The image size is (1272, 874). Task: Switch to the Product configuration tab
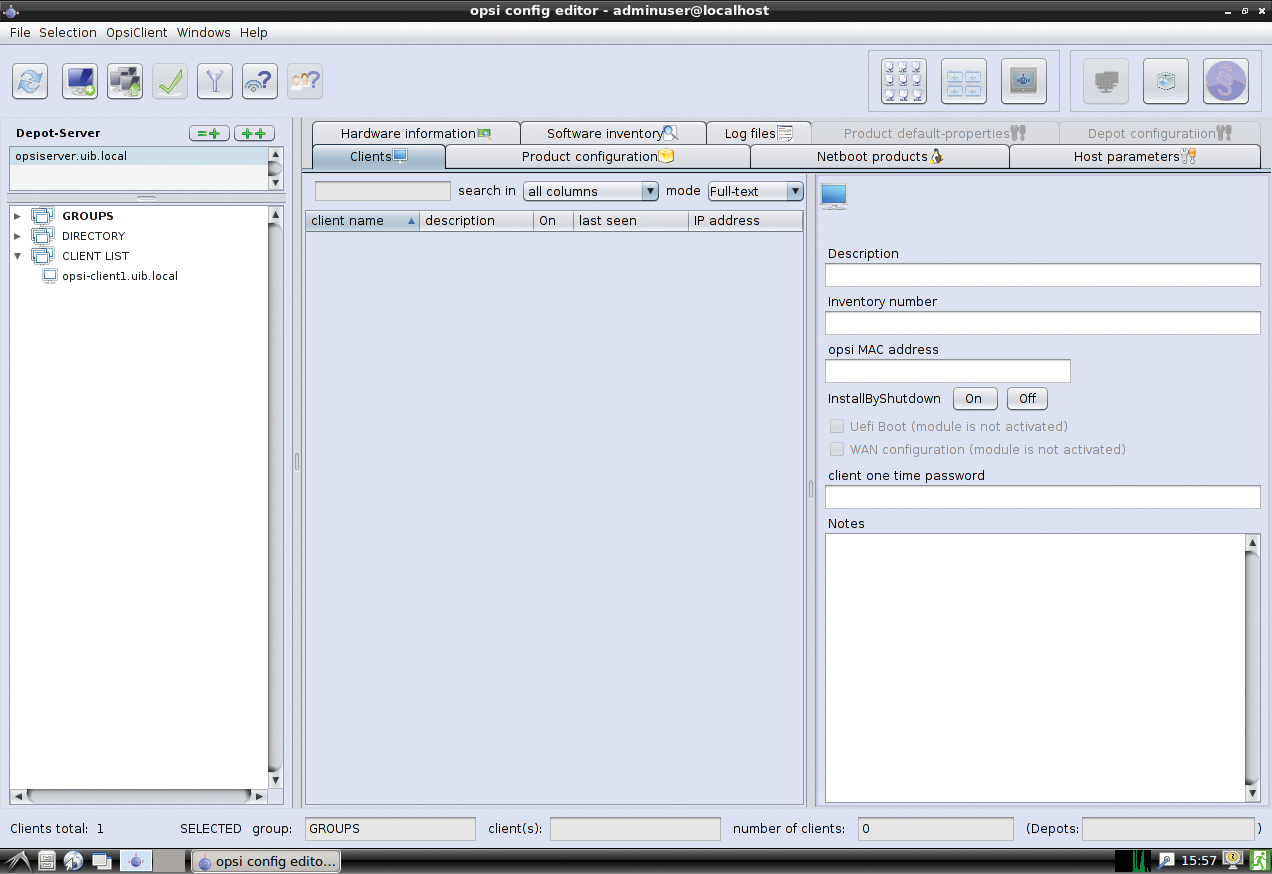(x=597, y=157)
